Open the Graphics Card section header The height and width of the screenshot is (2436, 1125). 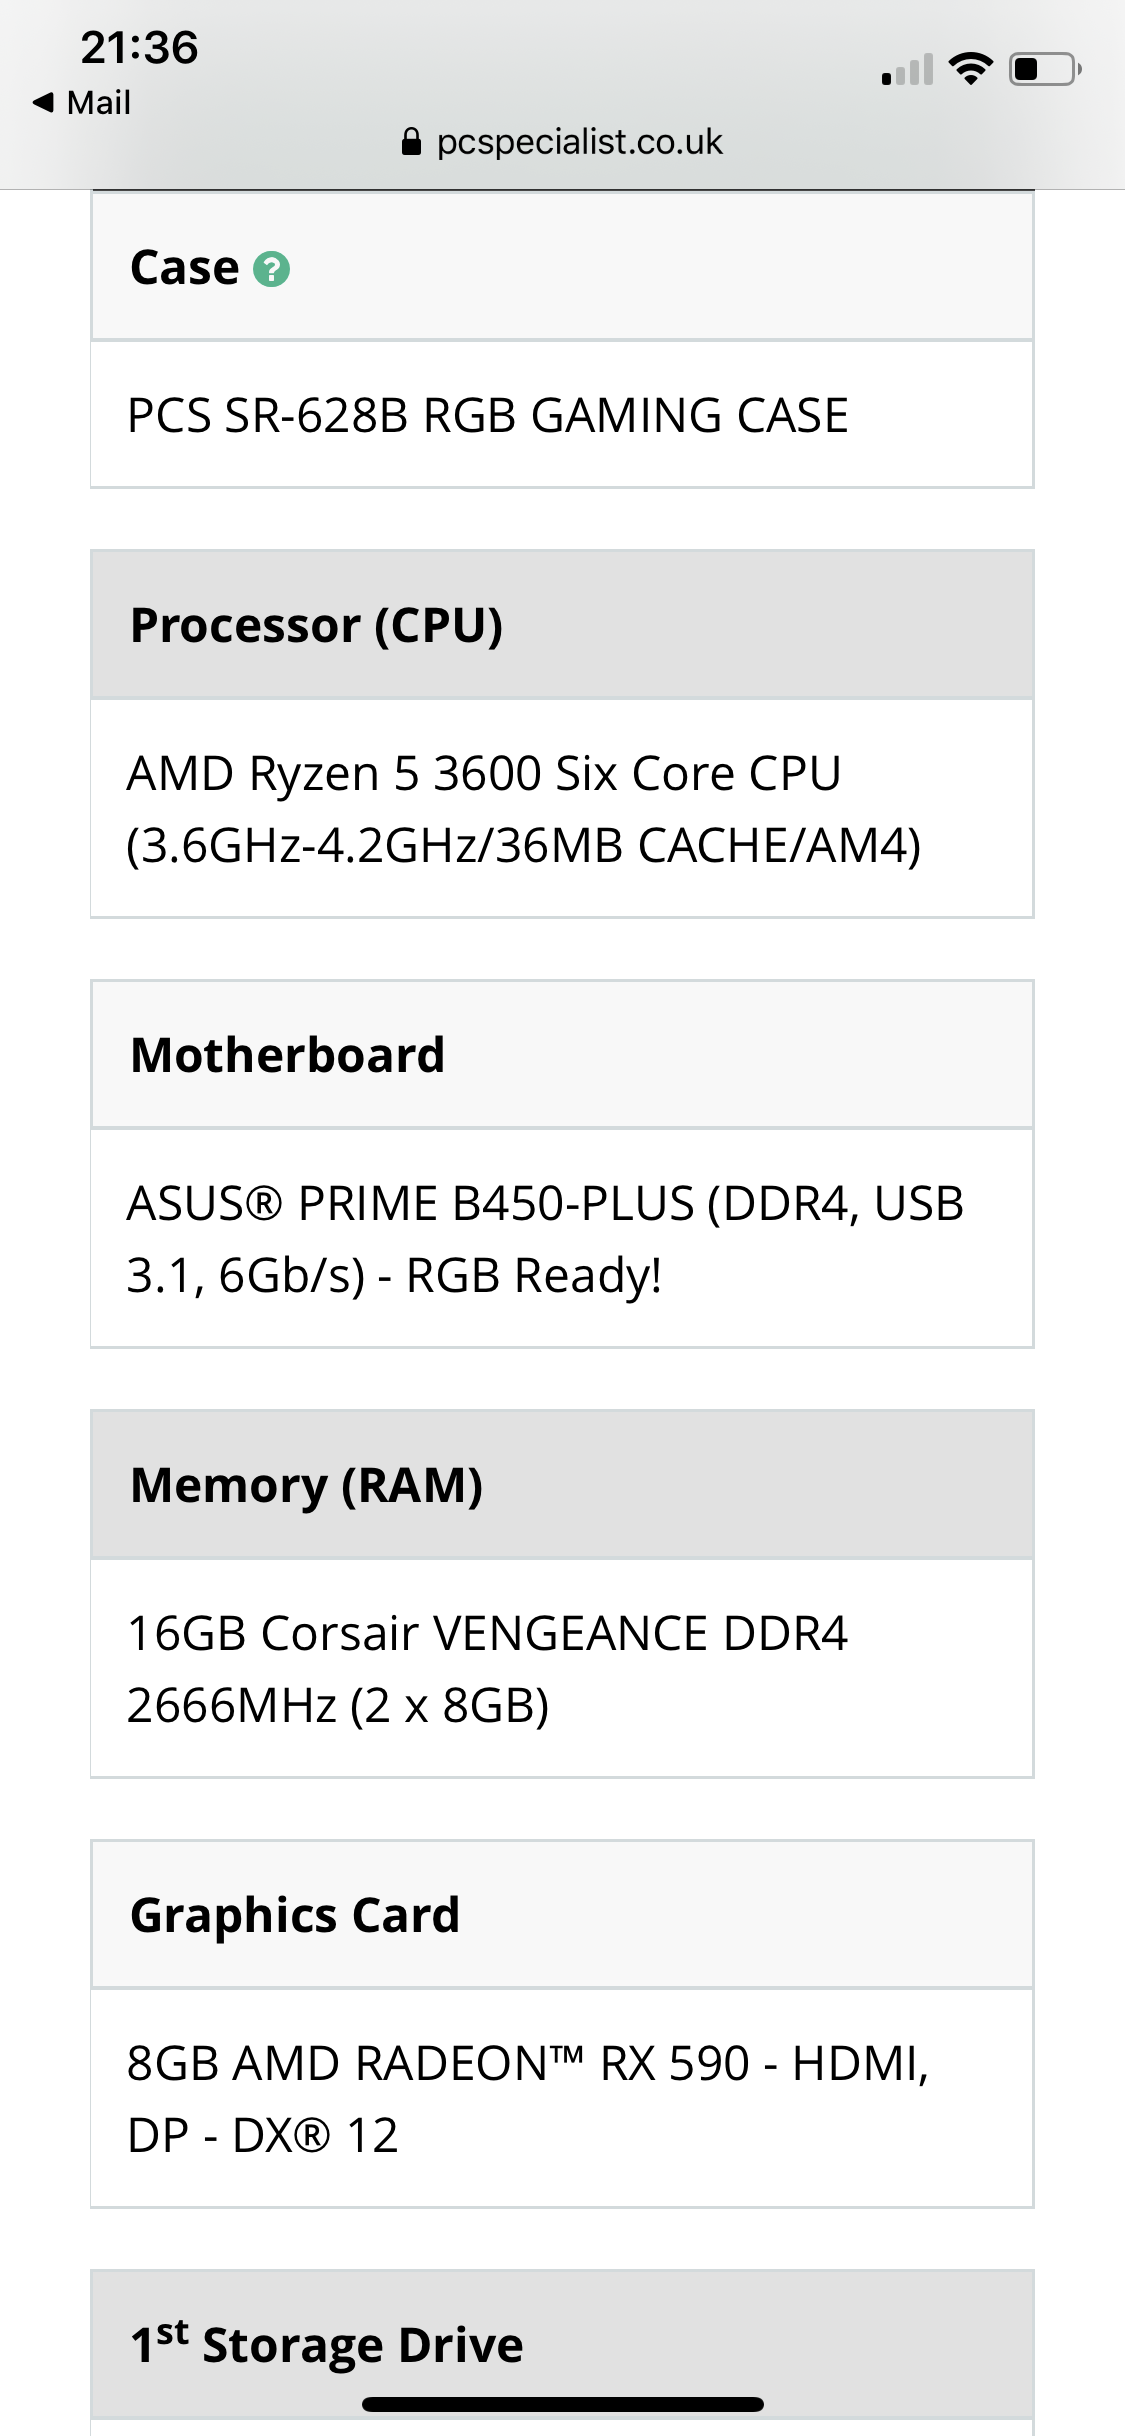coord(562,1915)
